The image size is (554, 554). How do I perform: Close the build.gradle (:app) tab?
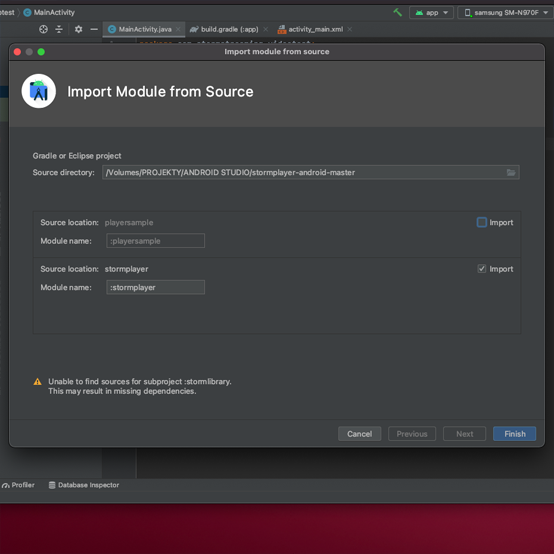[265, 29]
